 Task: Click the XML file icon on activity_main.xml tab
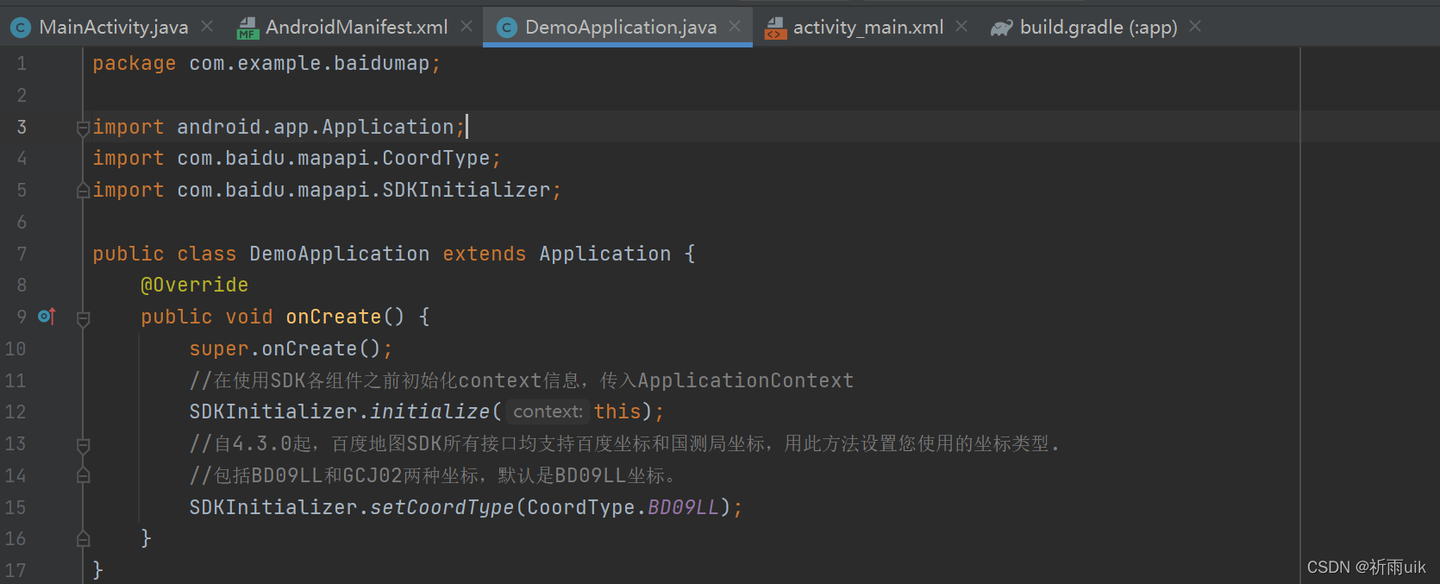click(776, 27)
